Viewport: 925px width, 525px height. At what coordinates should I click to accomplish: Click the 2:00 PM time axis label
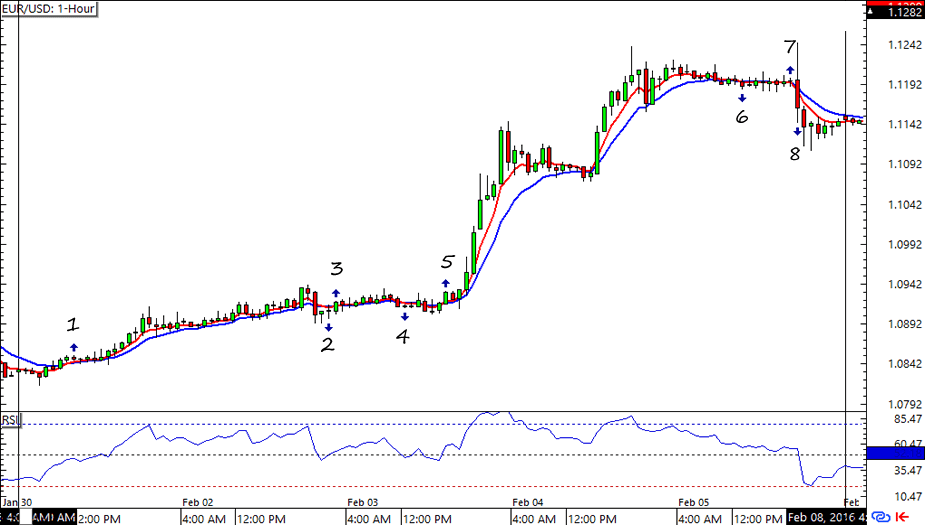(x=99, y=519)
